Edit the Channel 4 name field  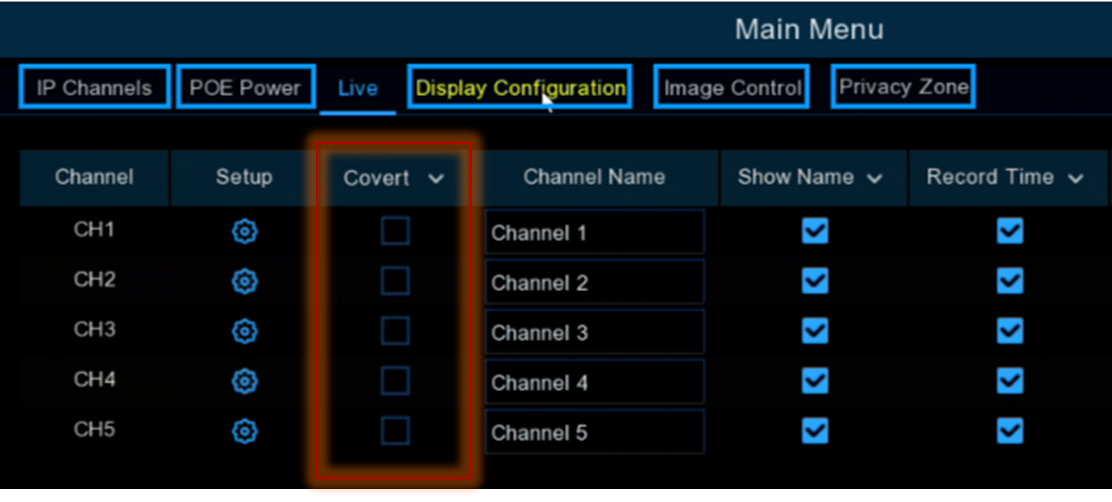(594, 382)
